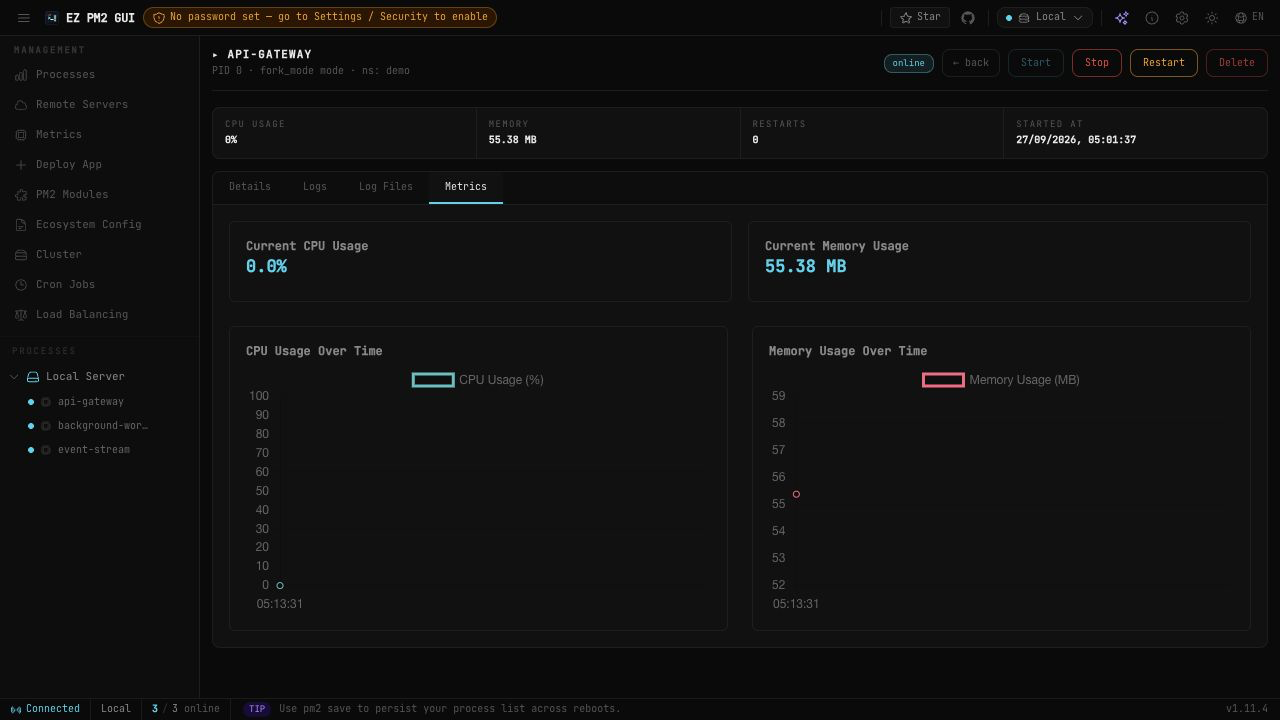Switch to the Log Files tab

pyautogui.click(x=386, y=187)
